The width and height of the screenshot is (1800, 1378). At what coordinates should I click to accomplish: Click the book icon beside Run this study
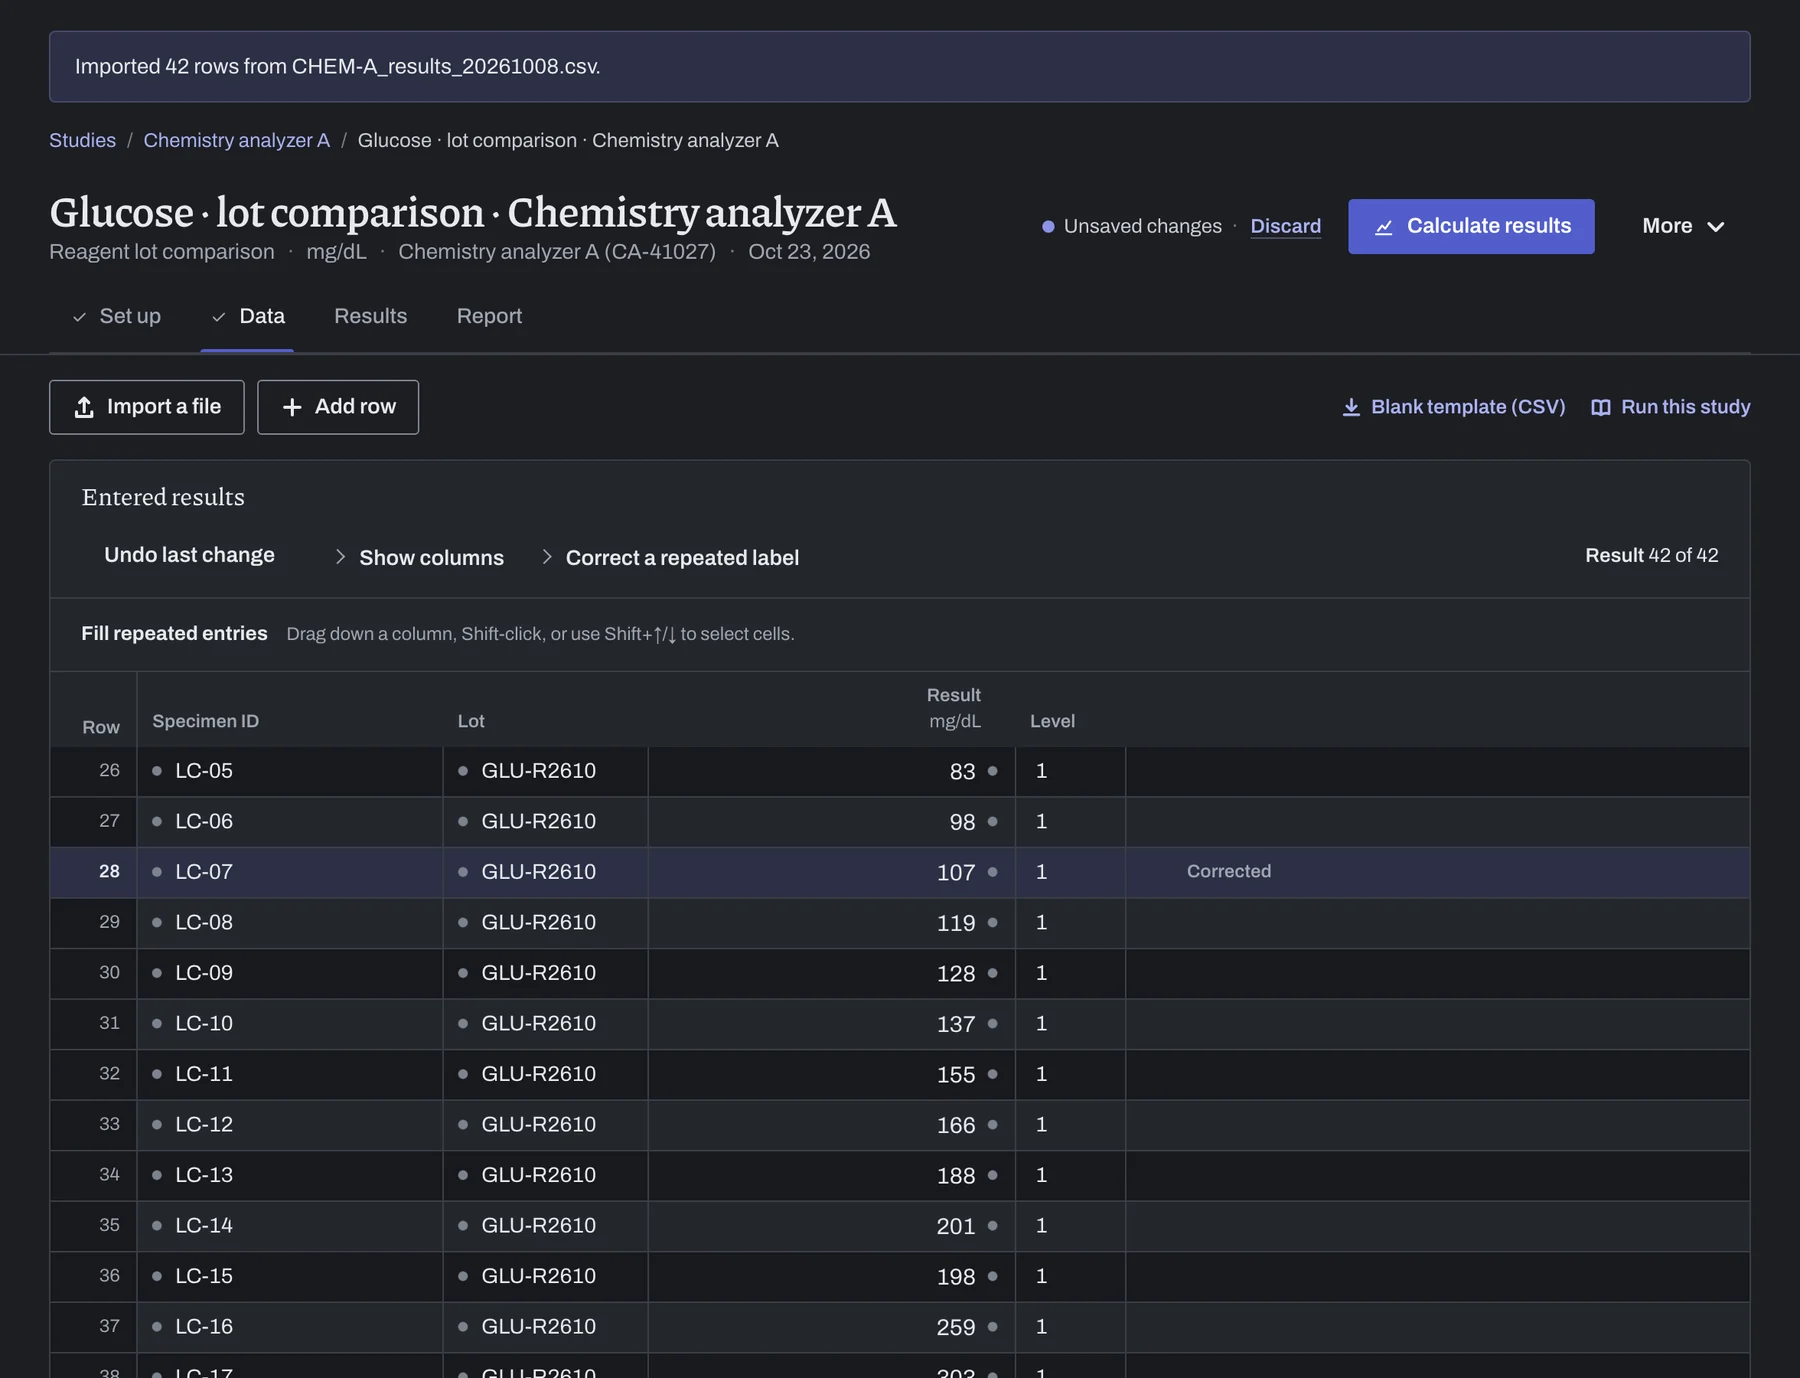tap(1601, 407)
